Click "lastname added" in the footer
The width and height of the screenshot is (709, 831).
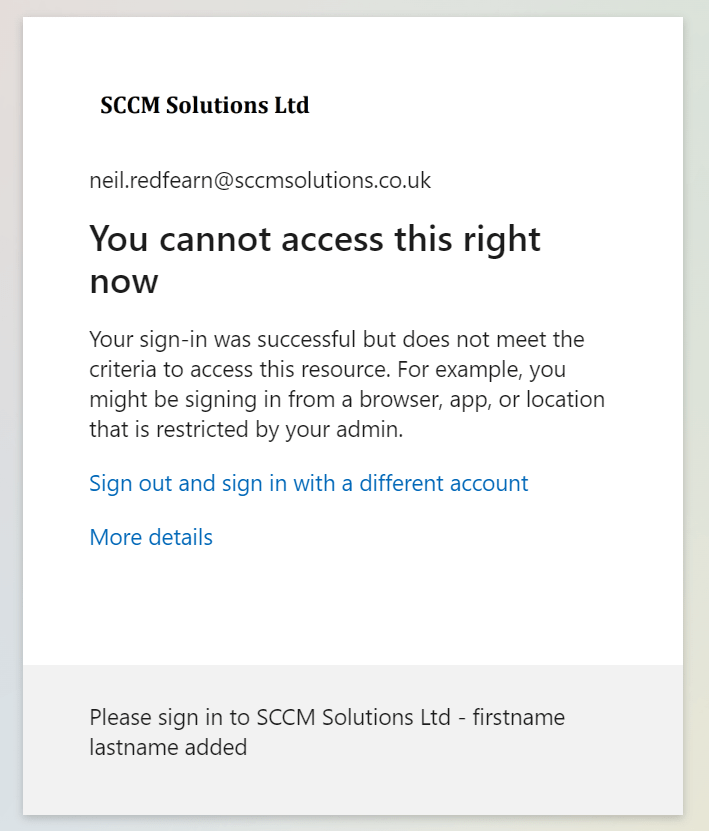tap(168, 747)
